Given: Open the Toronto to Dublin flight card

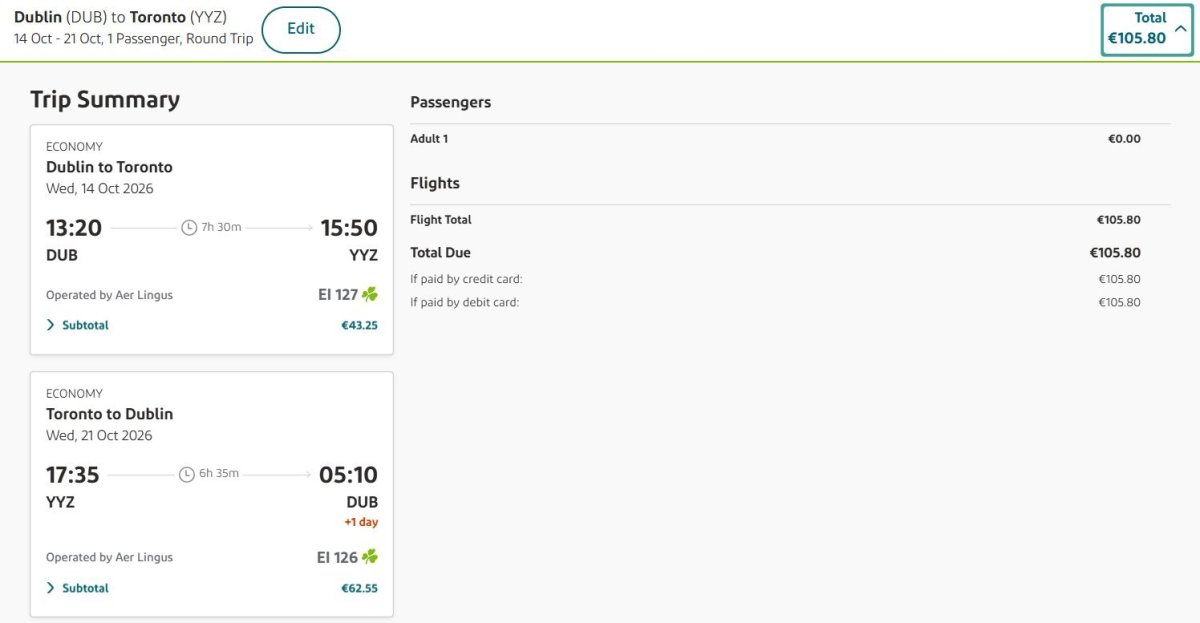Looking at the screenshot, I should pyautogui.click(x=212, y=495).
